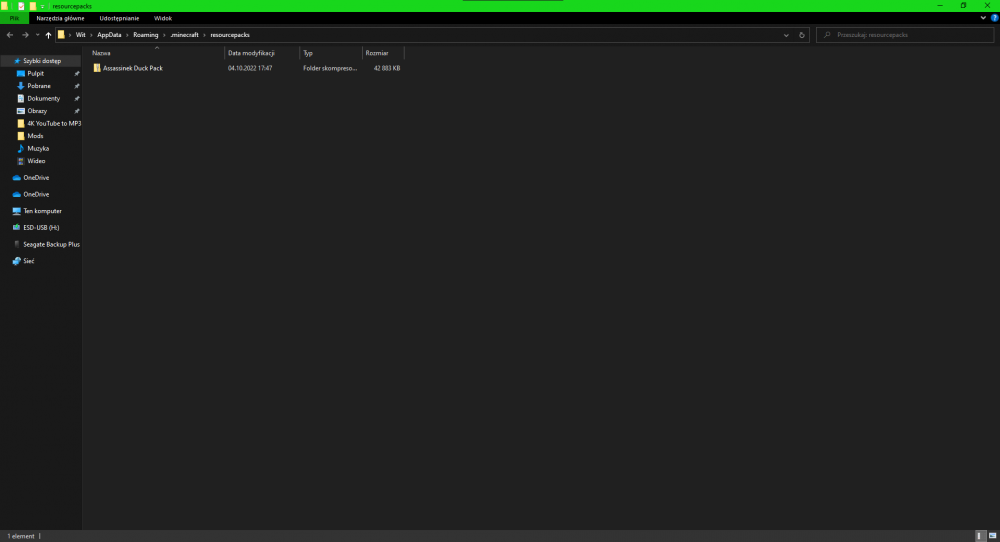Go up one folder level

48,35
